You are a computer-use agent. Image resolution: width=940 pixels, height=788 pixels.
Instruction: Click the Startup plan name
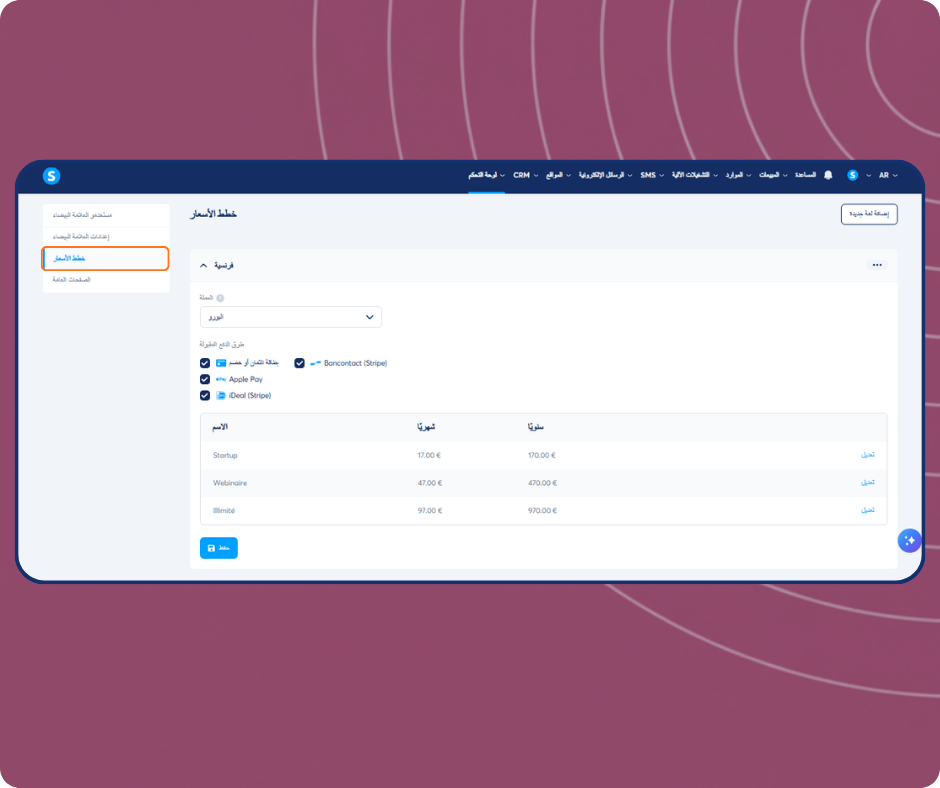pyautogui.click(x=225, y=456)
